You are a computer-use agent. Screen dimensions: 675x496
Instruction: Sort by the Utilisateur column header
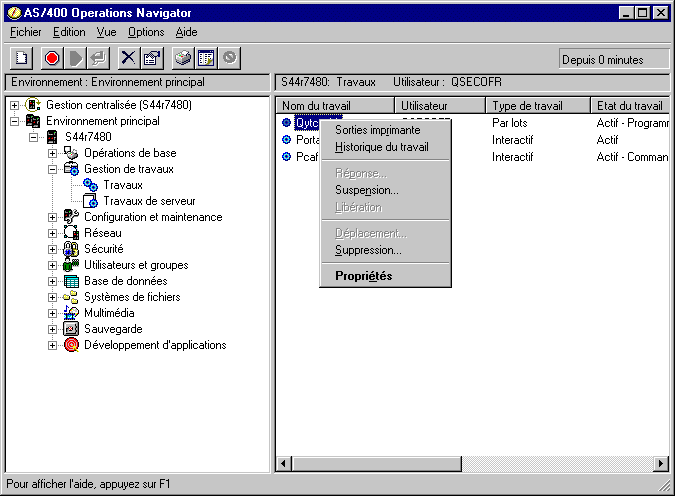click(x=440, y=105)
